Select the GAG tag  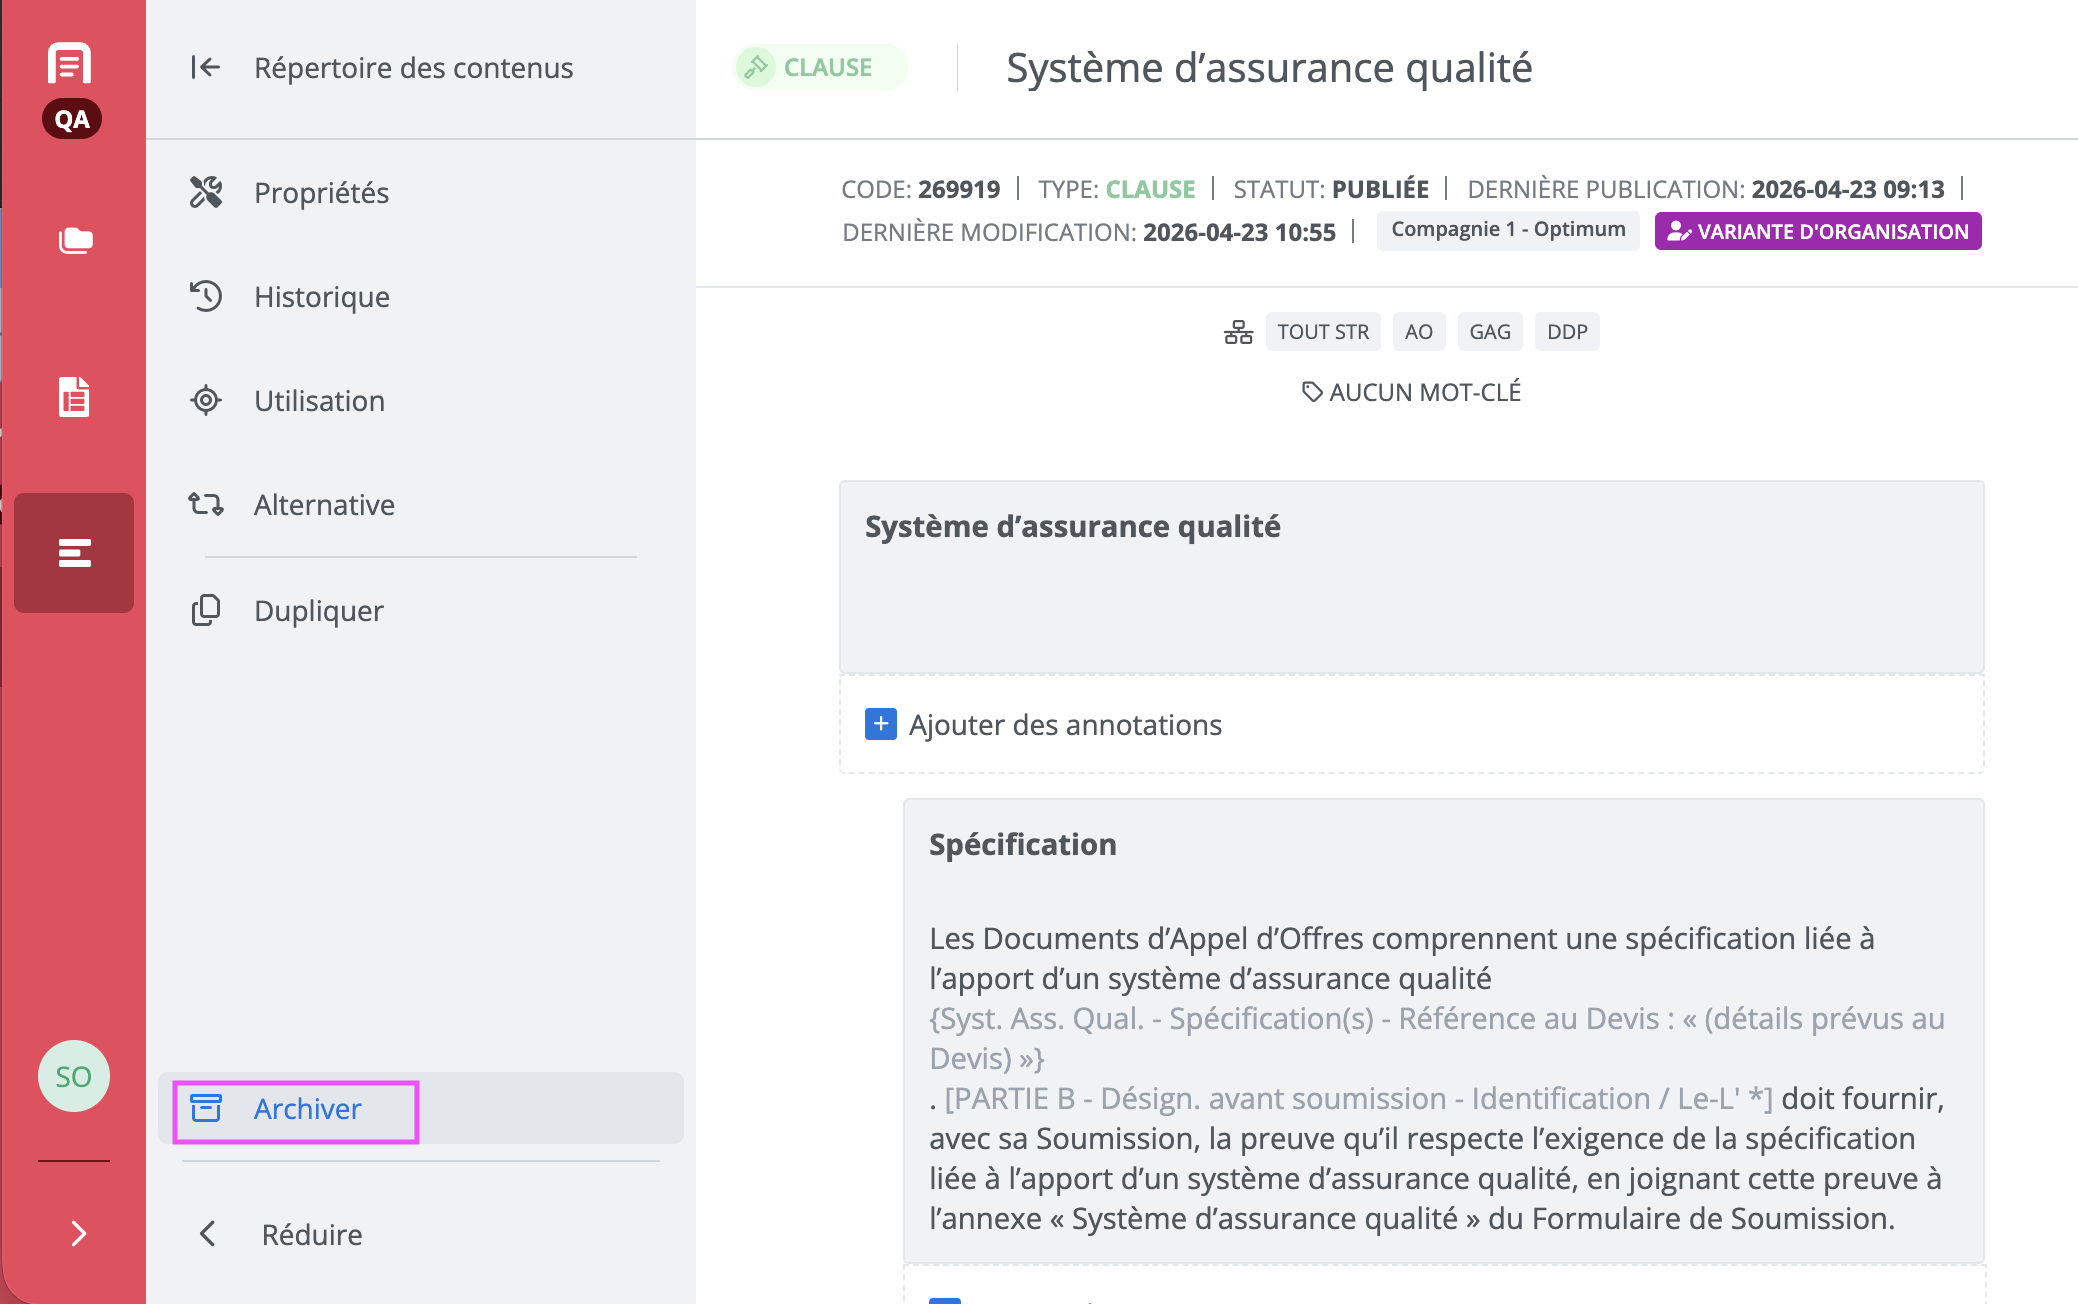click(x=1490, y=332)
